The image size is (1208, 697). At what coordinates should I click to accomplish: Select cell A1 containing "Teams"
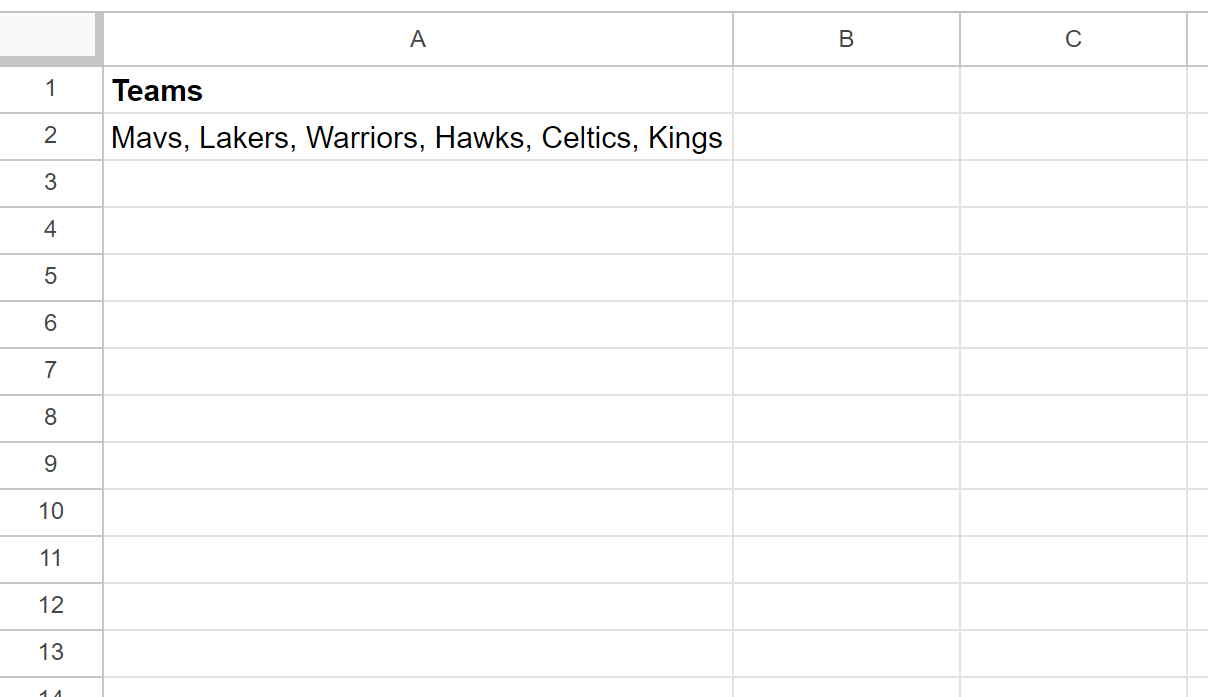pyautogui.click(x=417, y=90)
